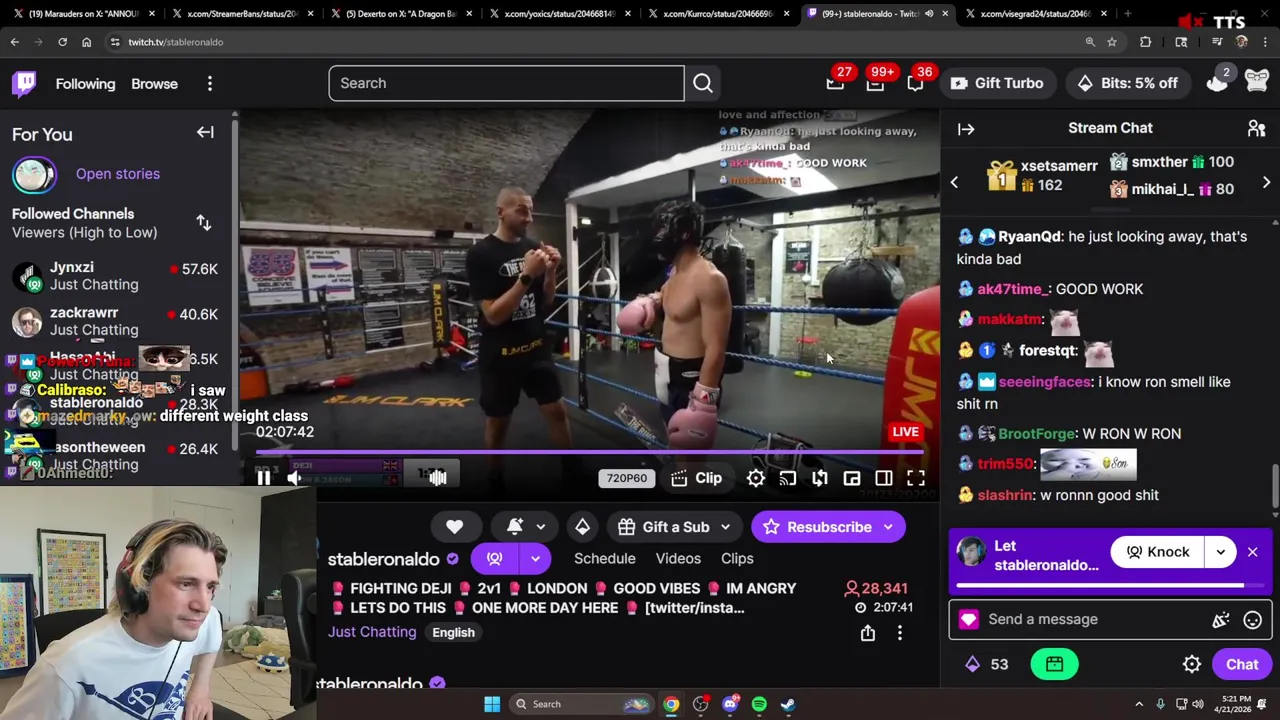
Task: Open the three-dot More menu beside Browse
Action: (210, 84)
